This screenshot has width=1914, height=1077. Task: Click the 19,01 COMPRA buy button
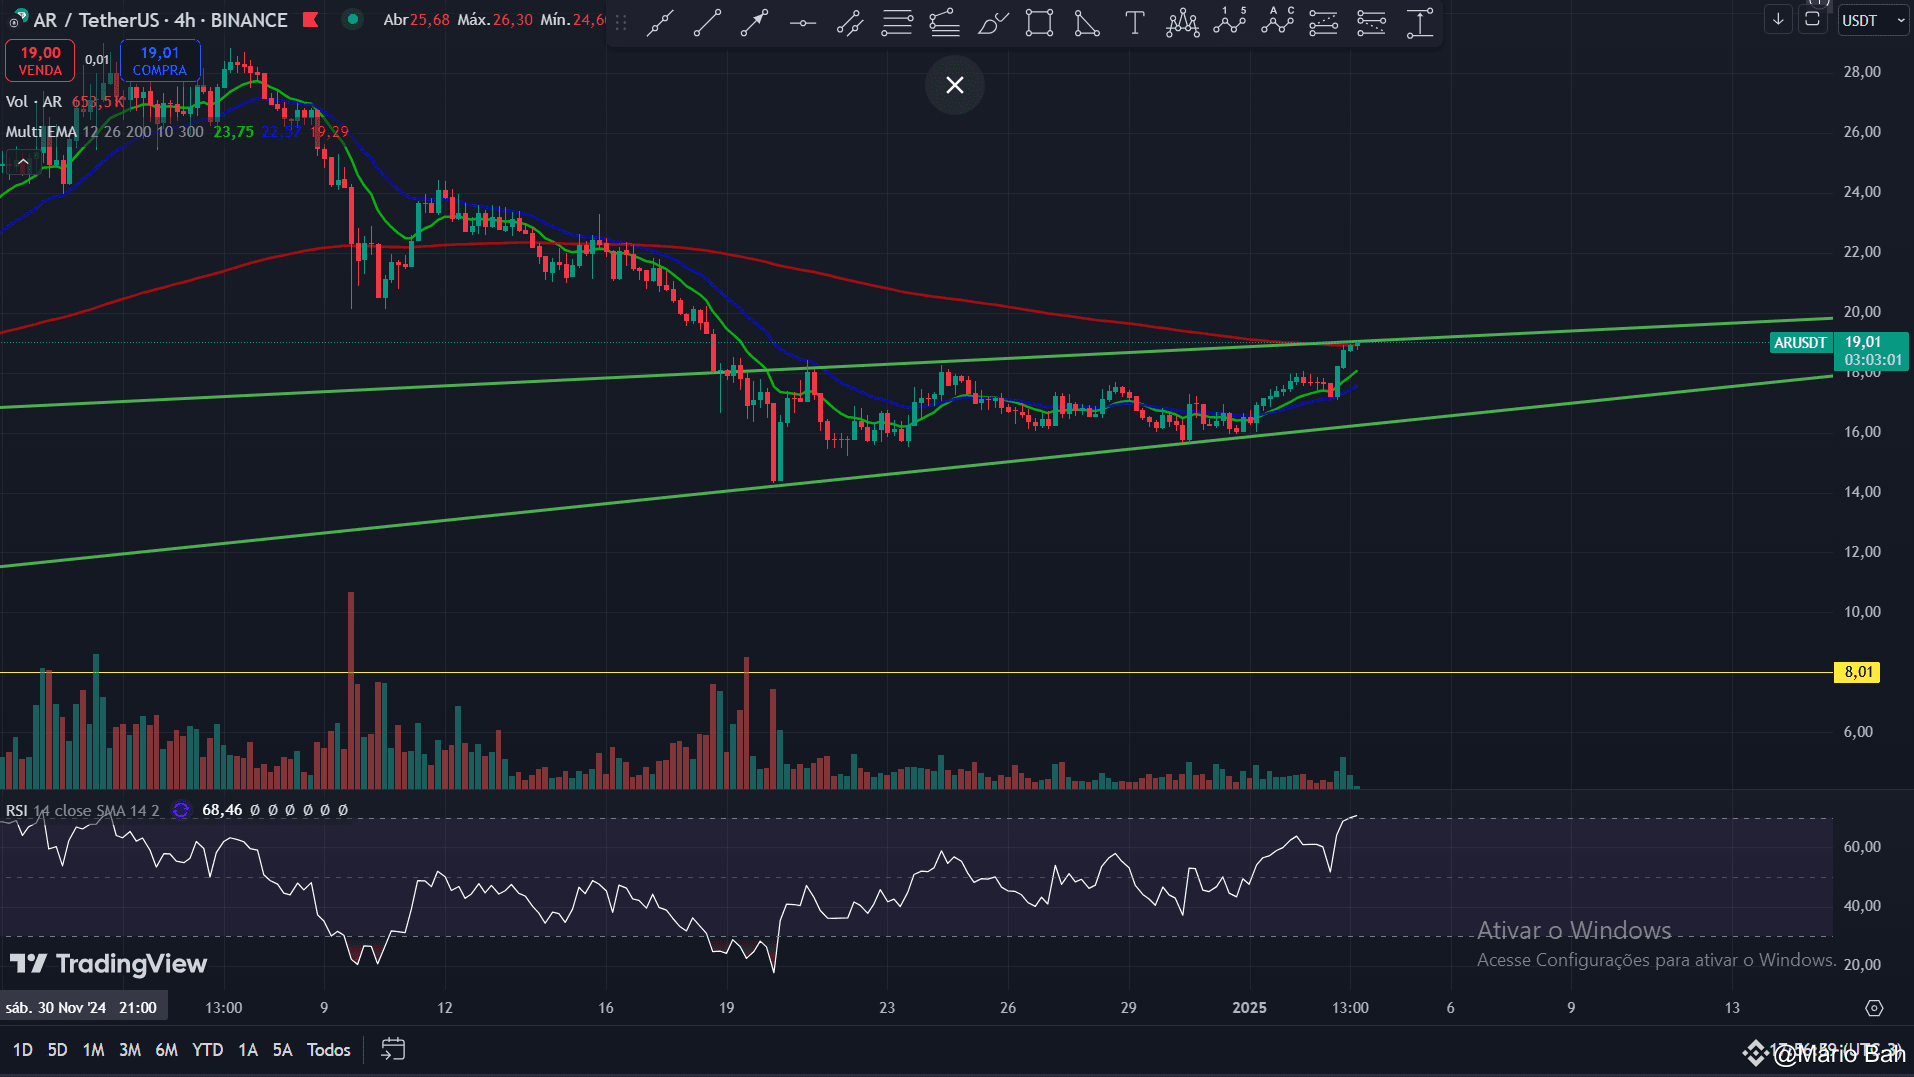pyautogui.click(x=160, y=61)
